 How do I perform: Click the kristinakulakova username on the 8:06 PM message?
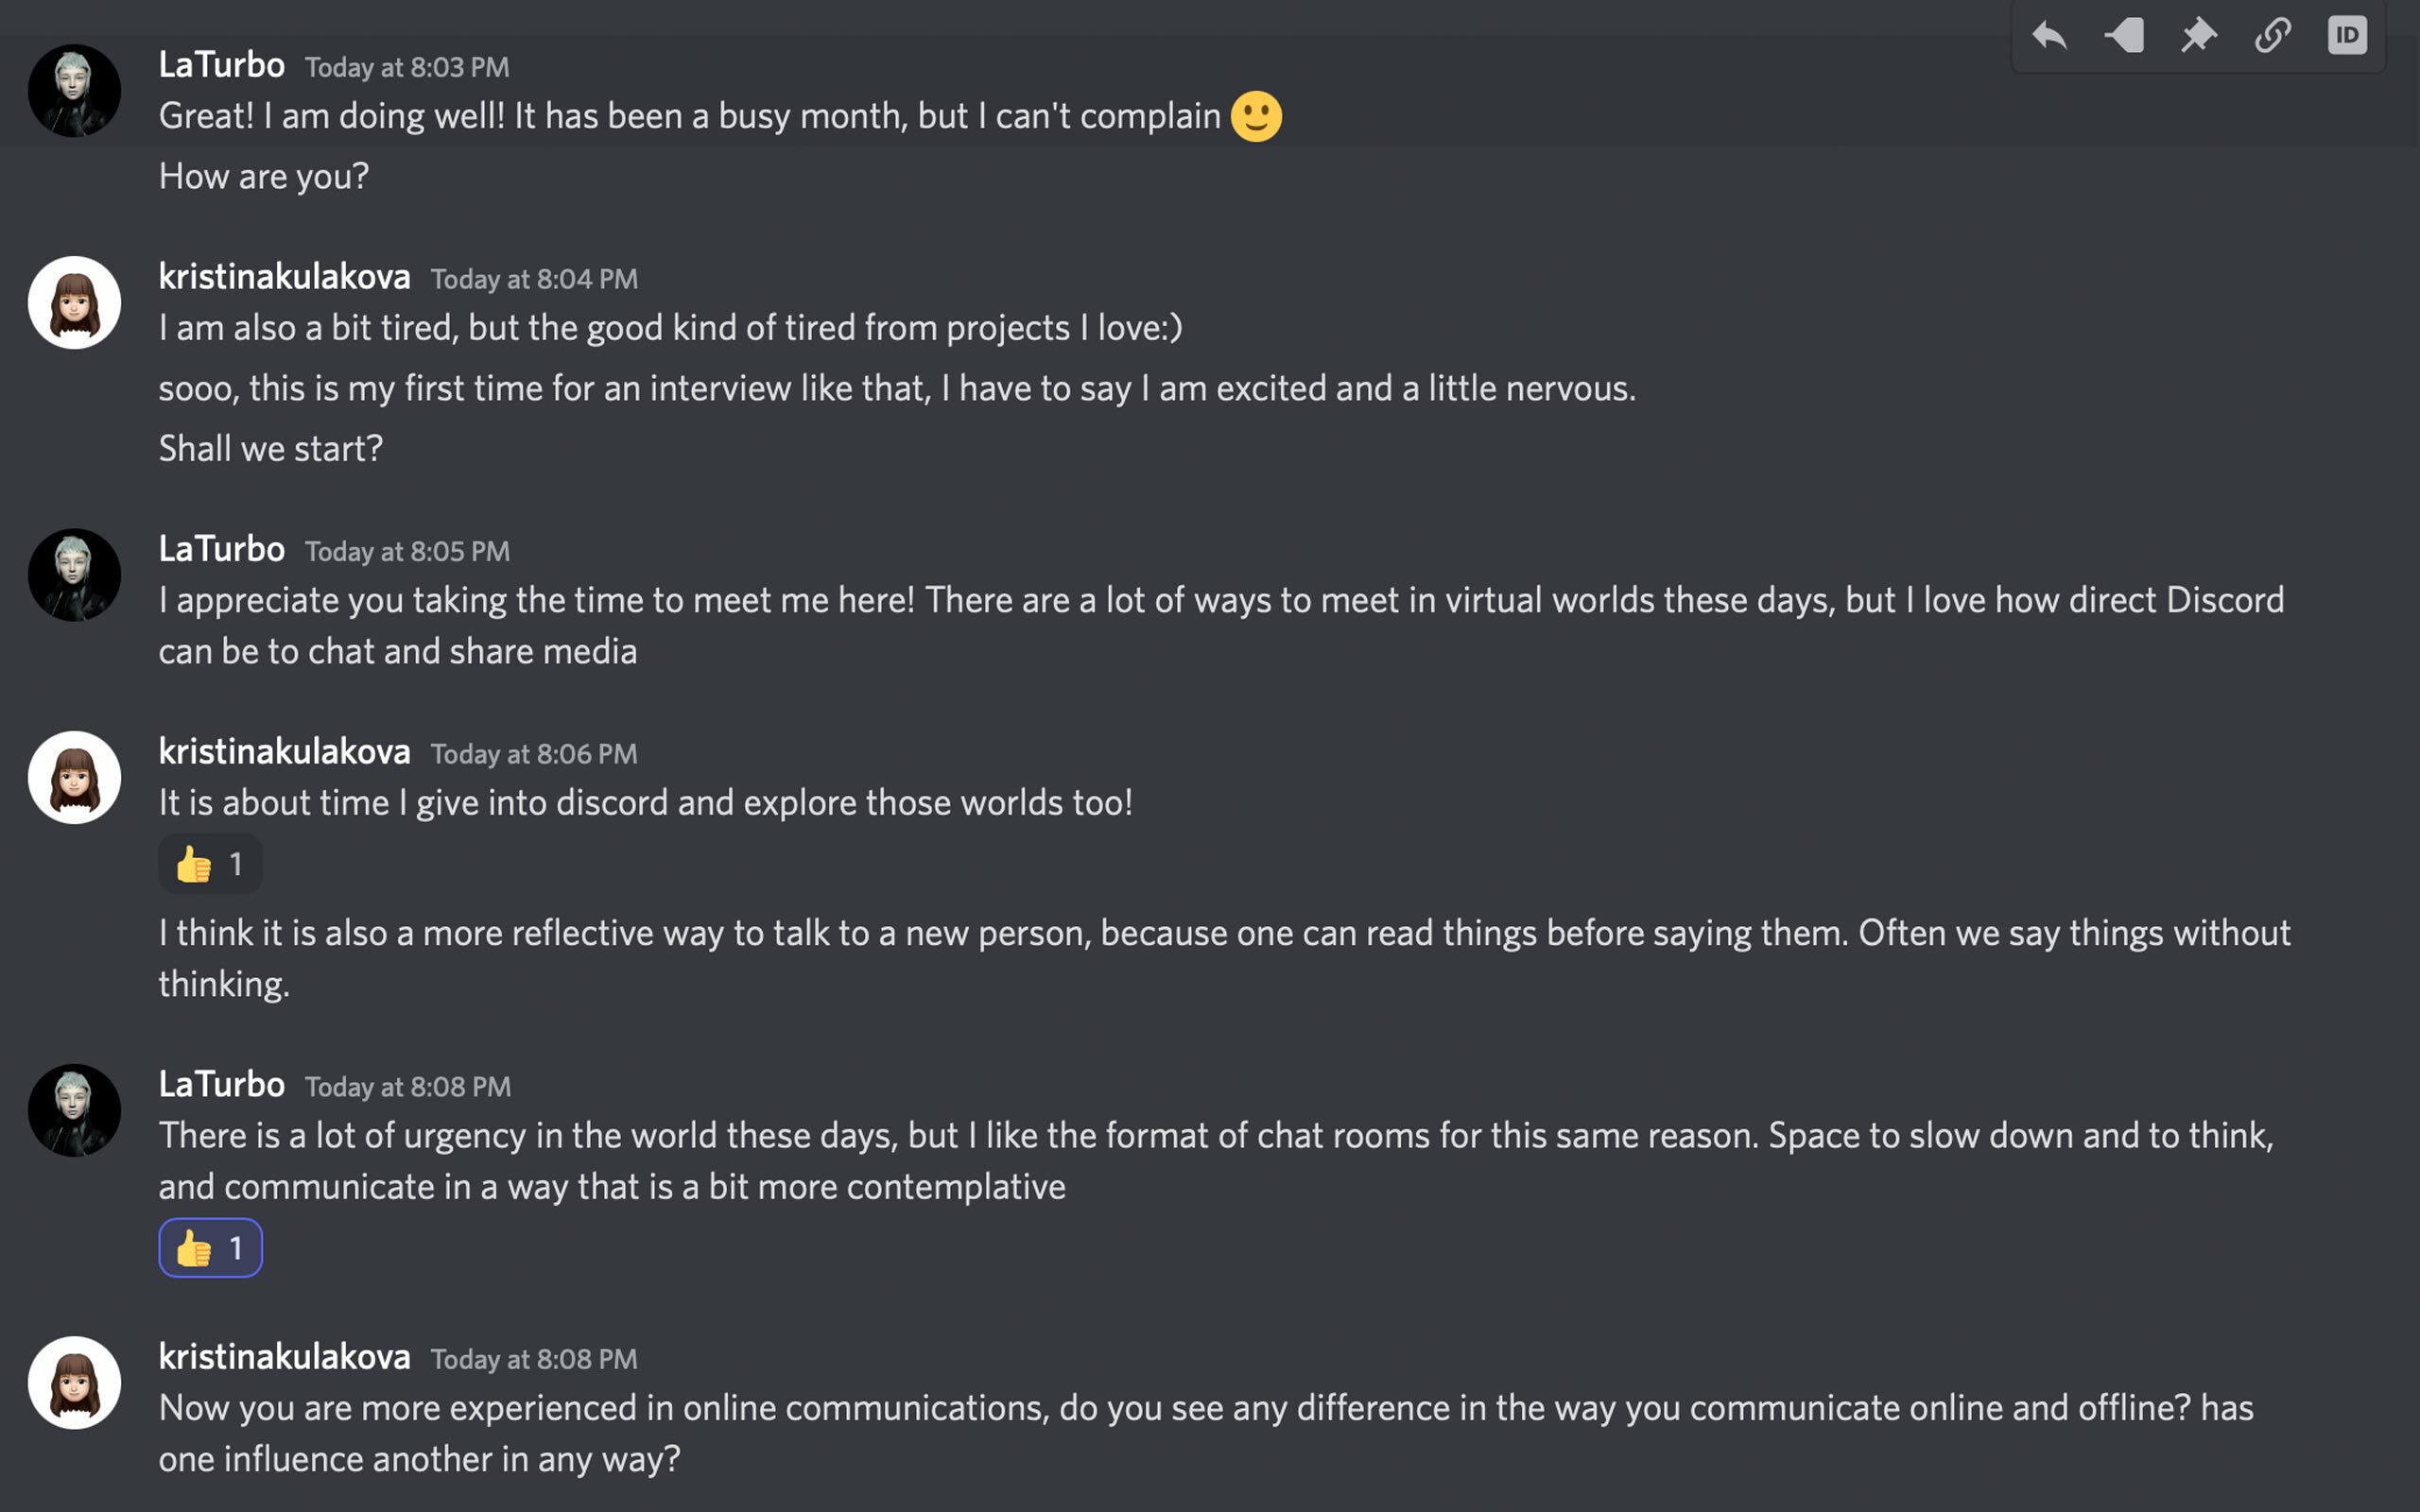[x=284, y=752]
